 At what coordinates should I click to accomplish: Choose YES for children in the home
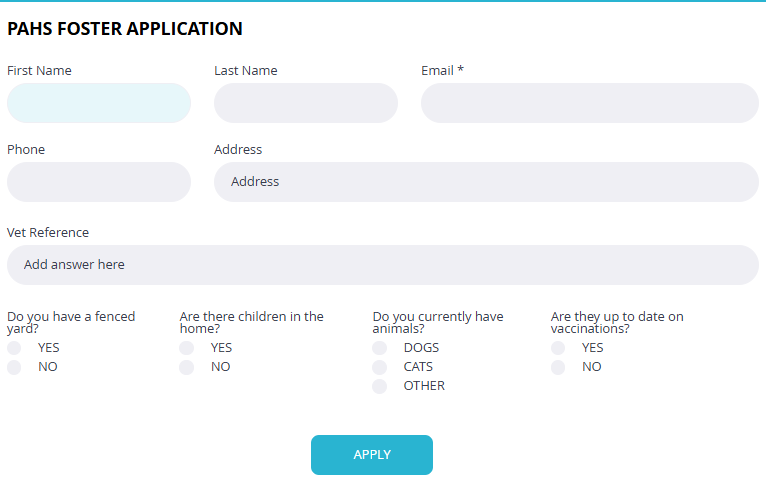(187, 348)
